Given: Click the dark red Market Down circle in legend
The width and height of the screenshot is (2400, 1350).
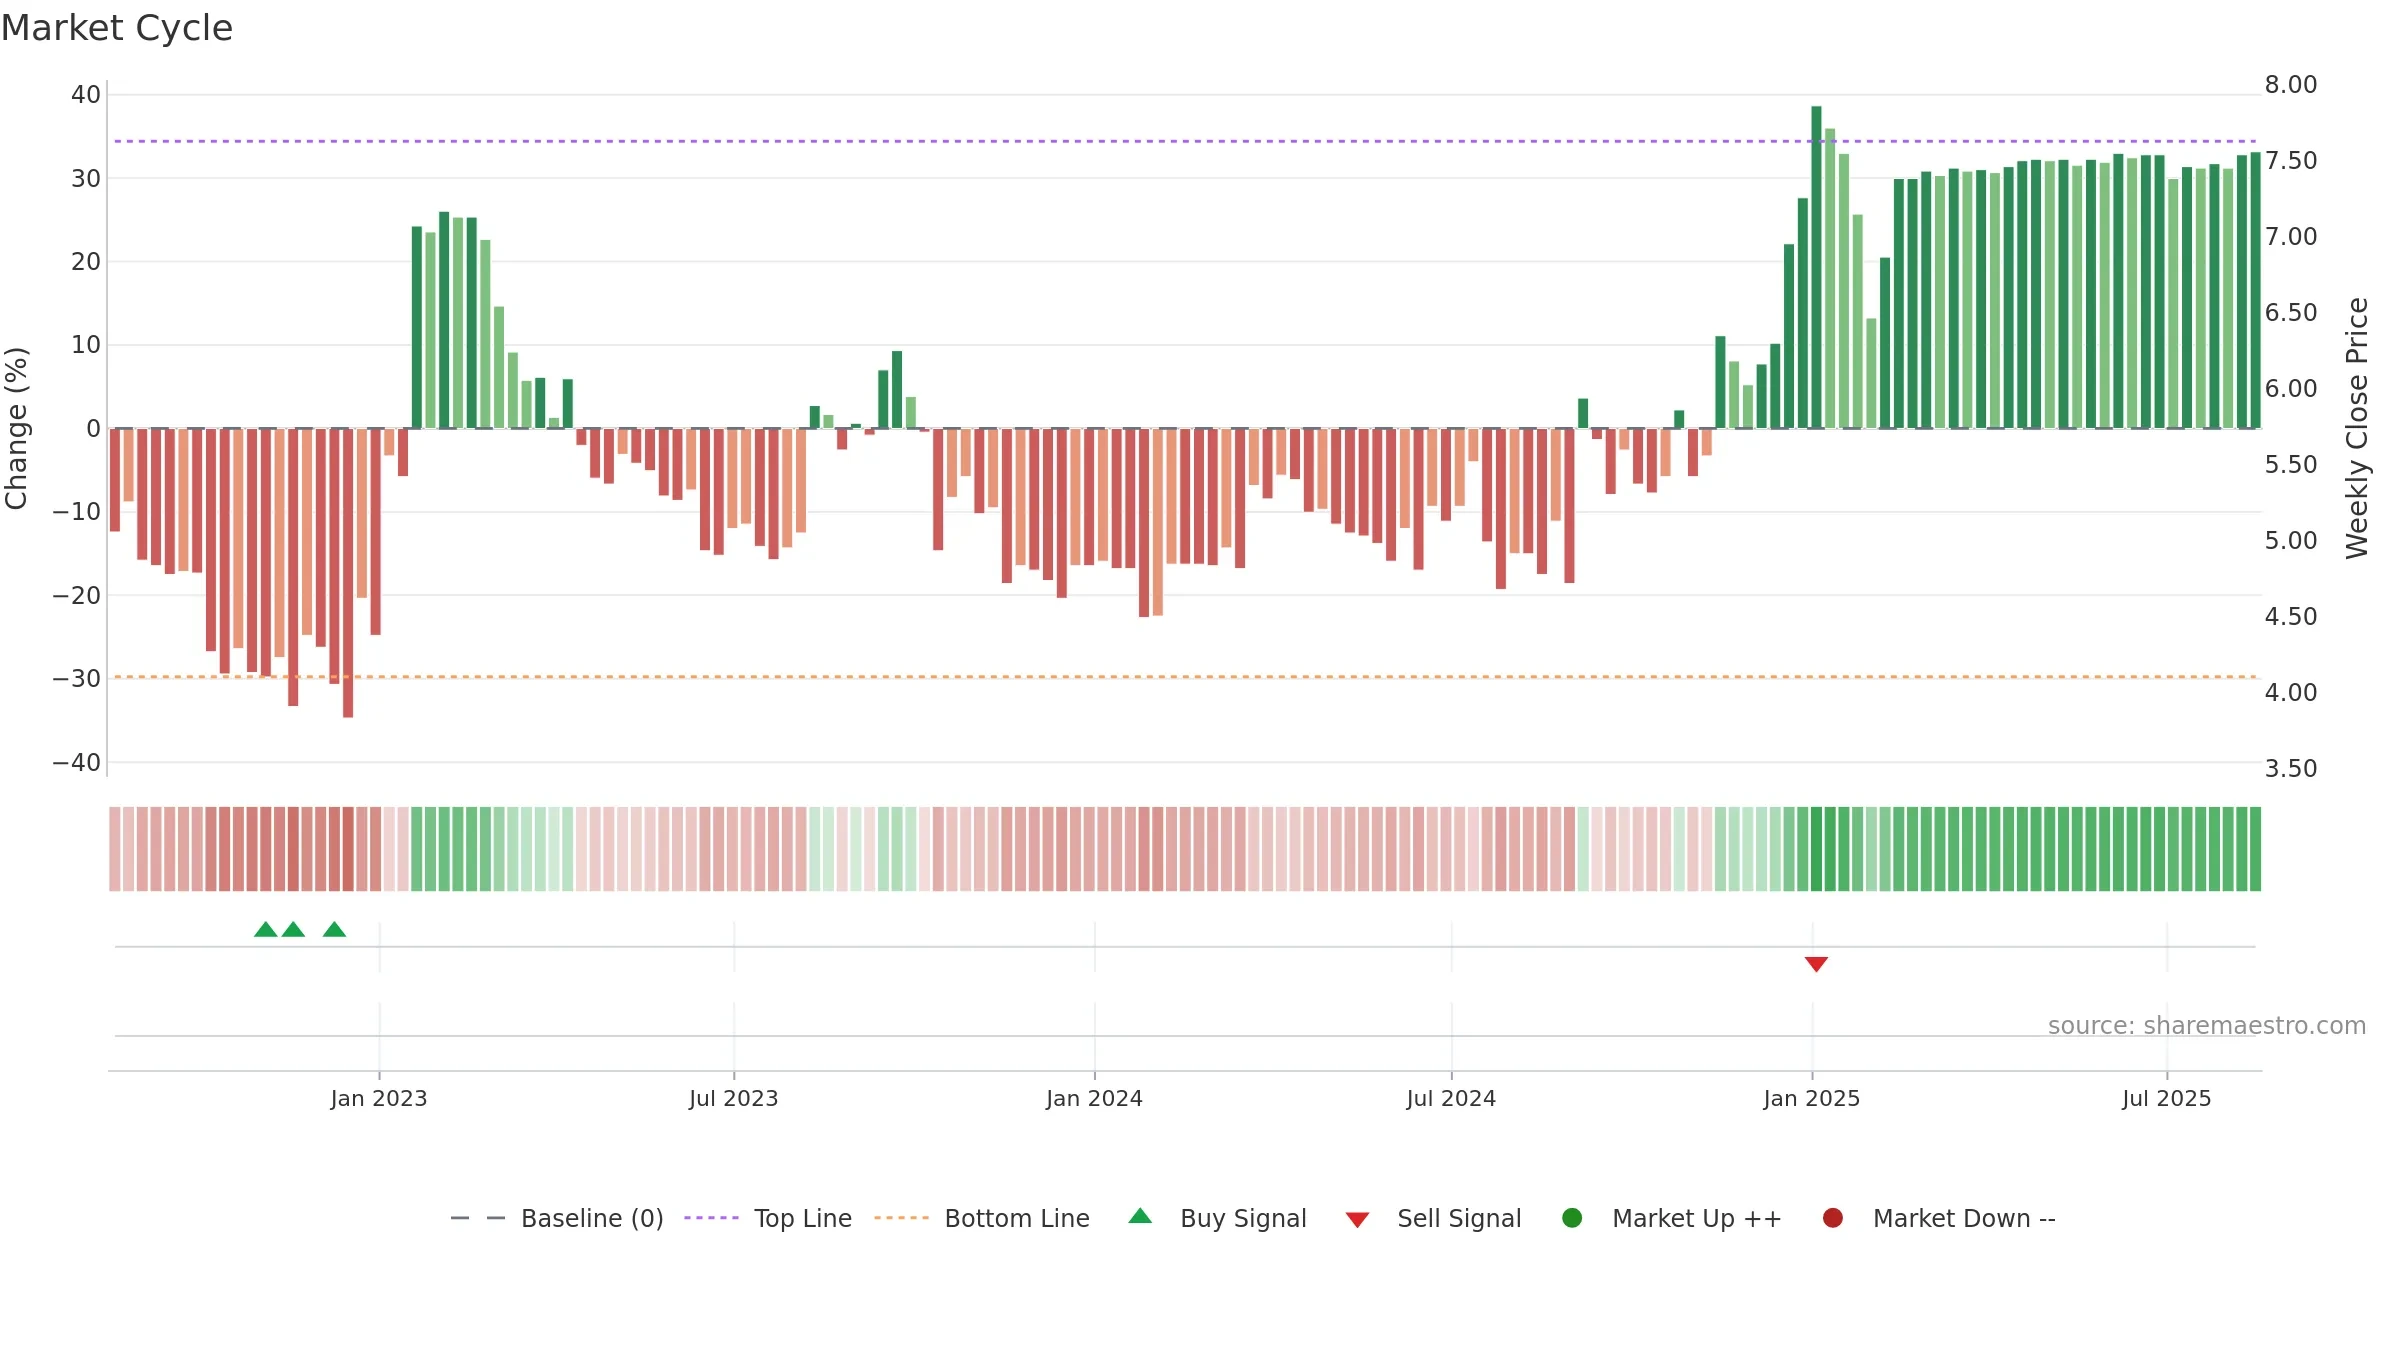Looking at the screenshot, I should click(x=1833, y=1218).
